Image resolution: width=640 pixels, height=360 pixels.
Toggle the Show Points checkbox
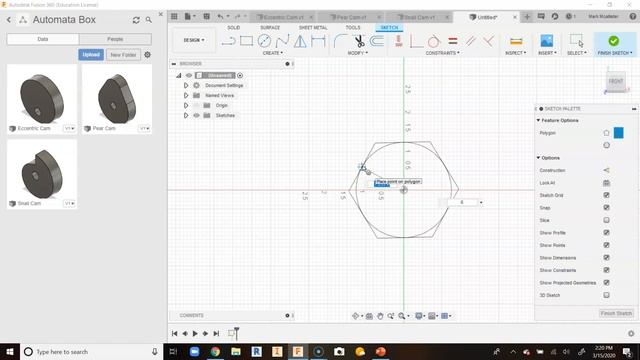[x=607, y=245]
